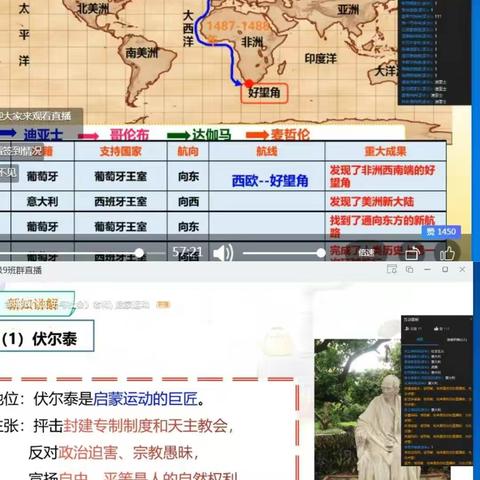Click the 政治迫害、宗教愚昧 red text

126,453
